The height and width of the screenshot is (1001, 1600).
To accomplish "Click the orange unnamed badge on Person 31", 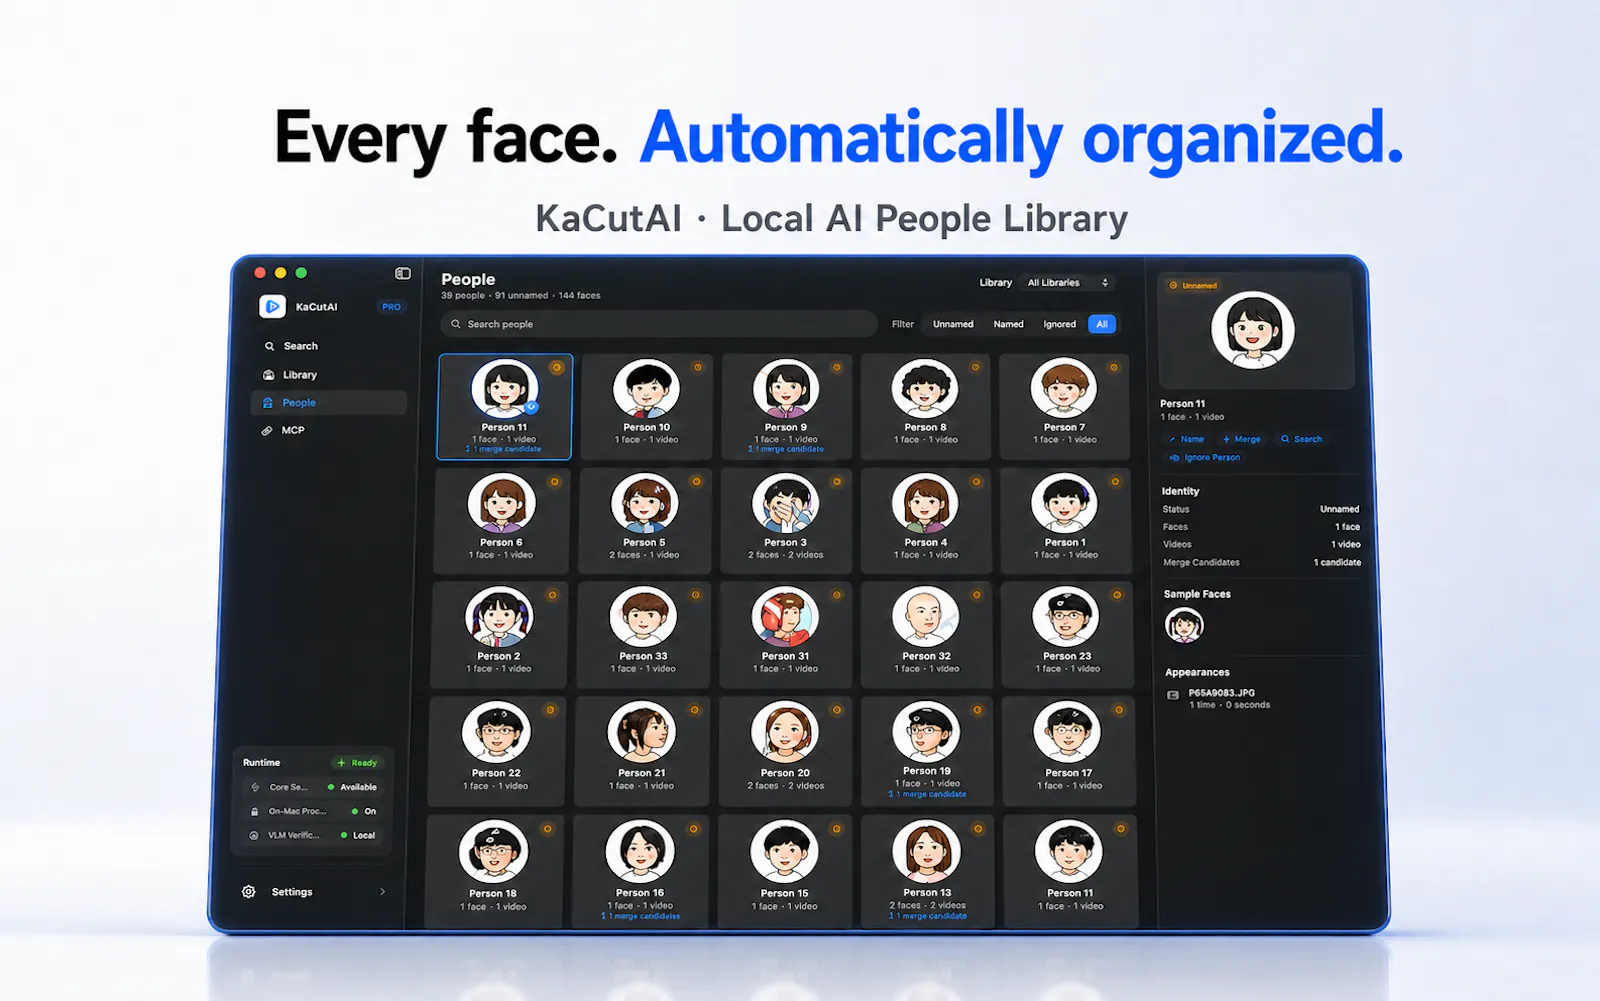I will click(x=837, y=595).
